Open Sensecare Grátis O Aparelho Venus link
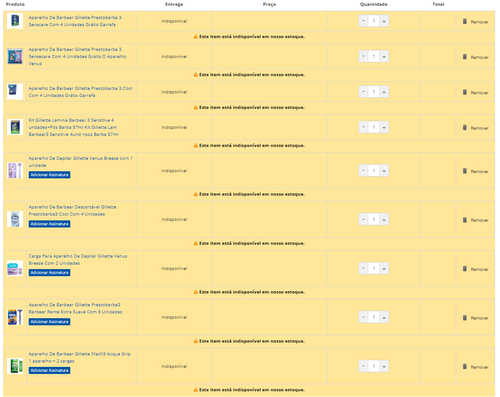This screenshot has height=397, width=500. 77,56
